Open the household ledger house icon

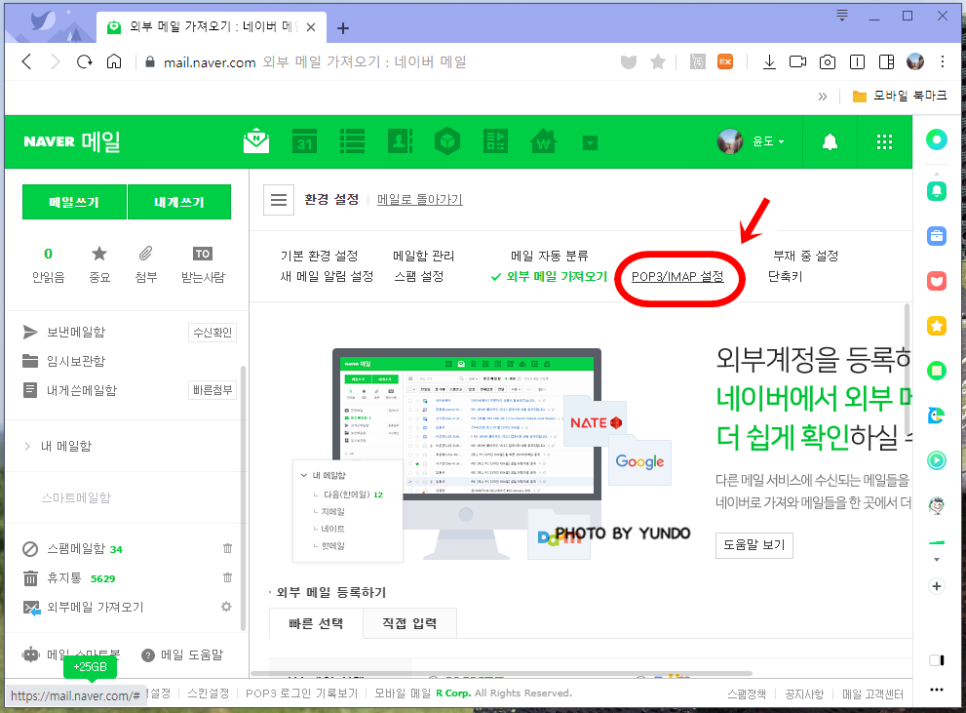[543, 142]
